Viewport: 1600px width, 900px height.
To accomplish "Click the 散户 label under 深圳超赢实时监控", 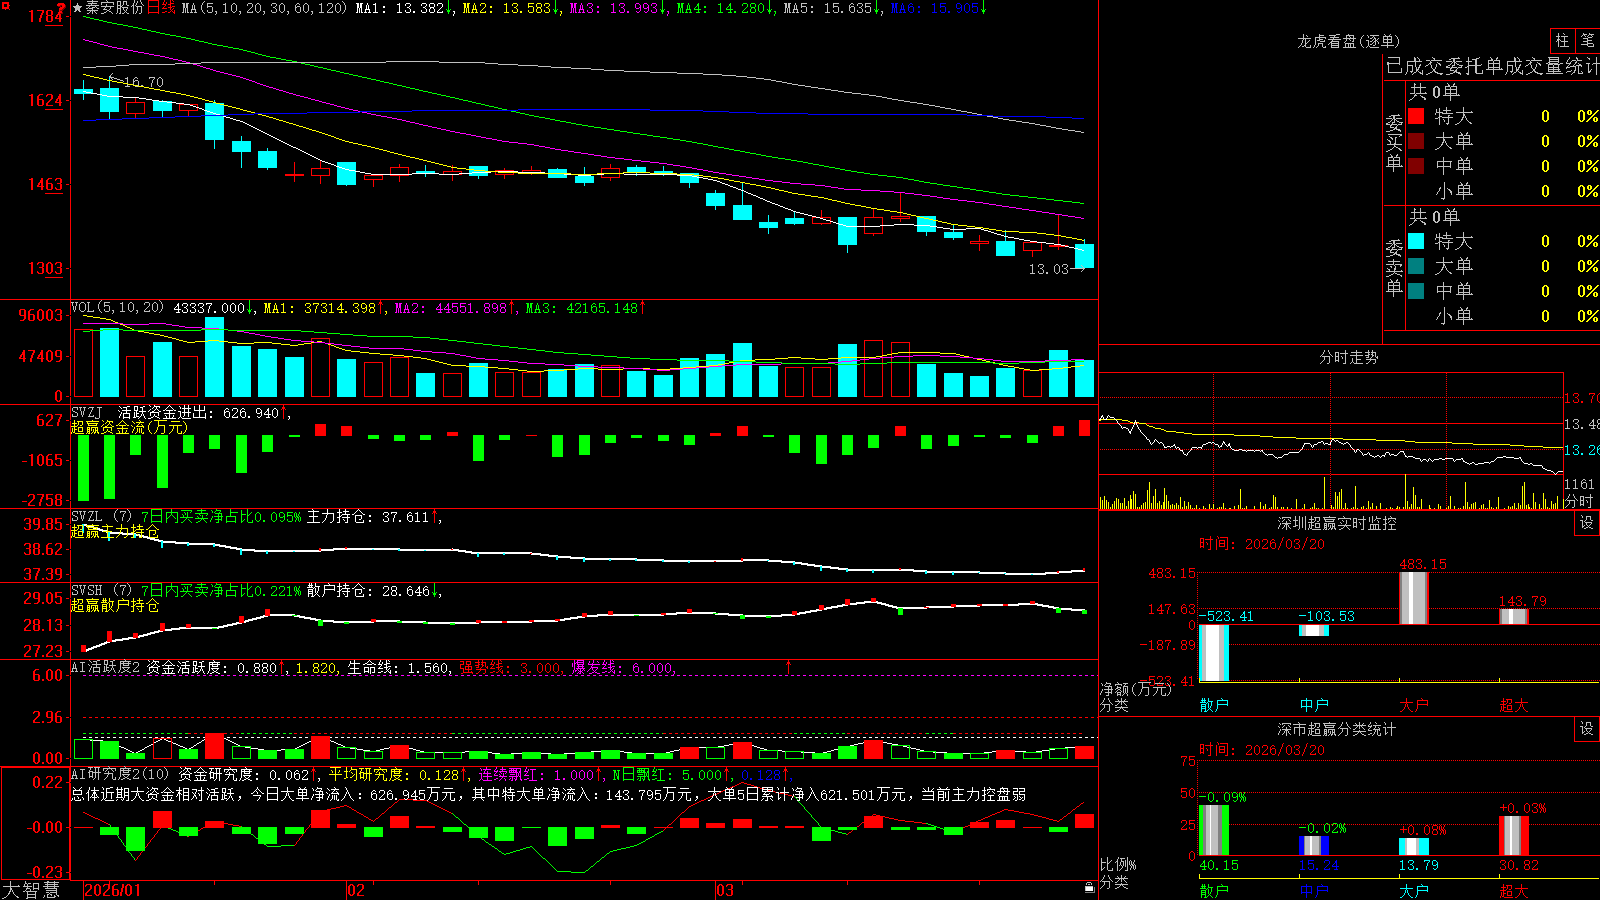I will tap(1213, 705).
